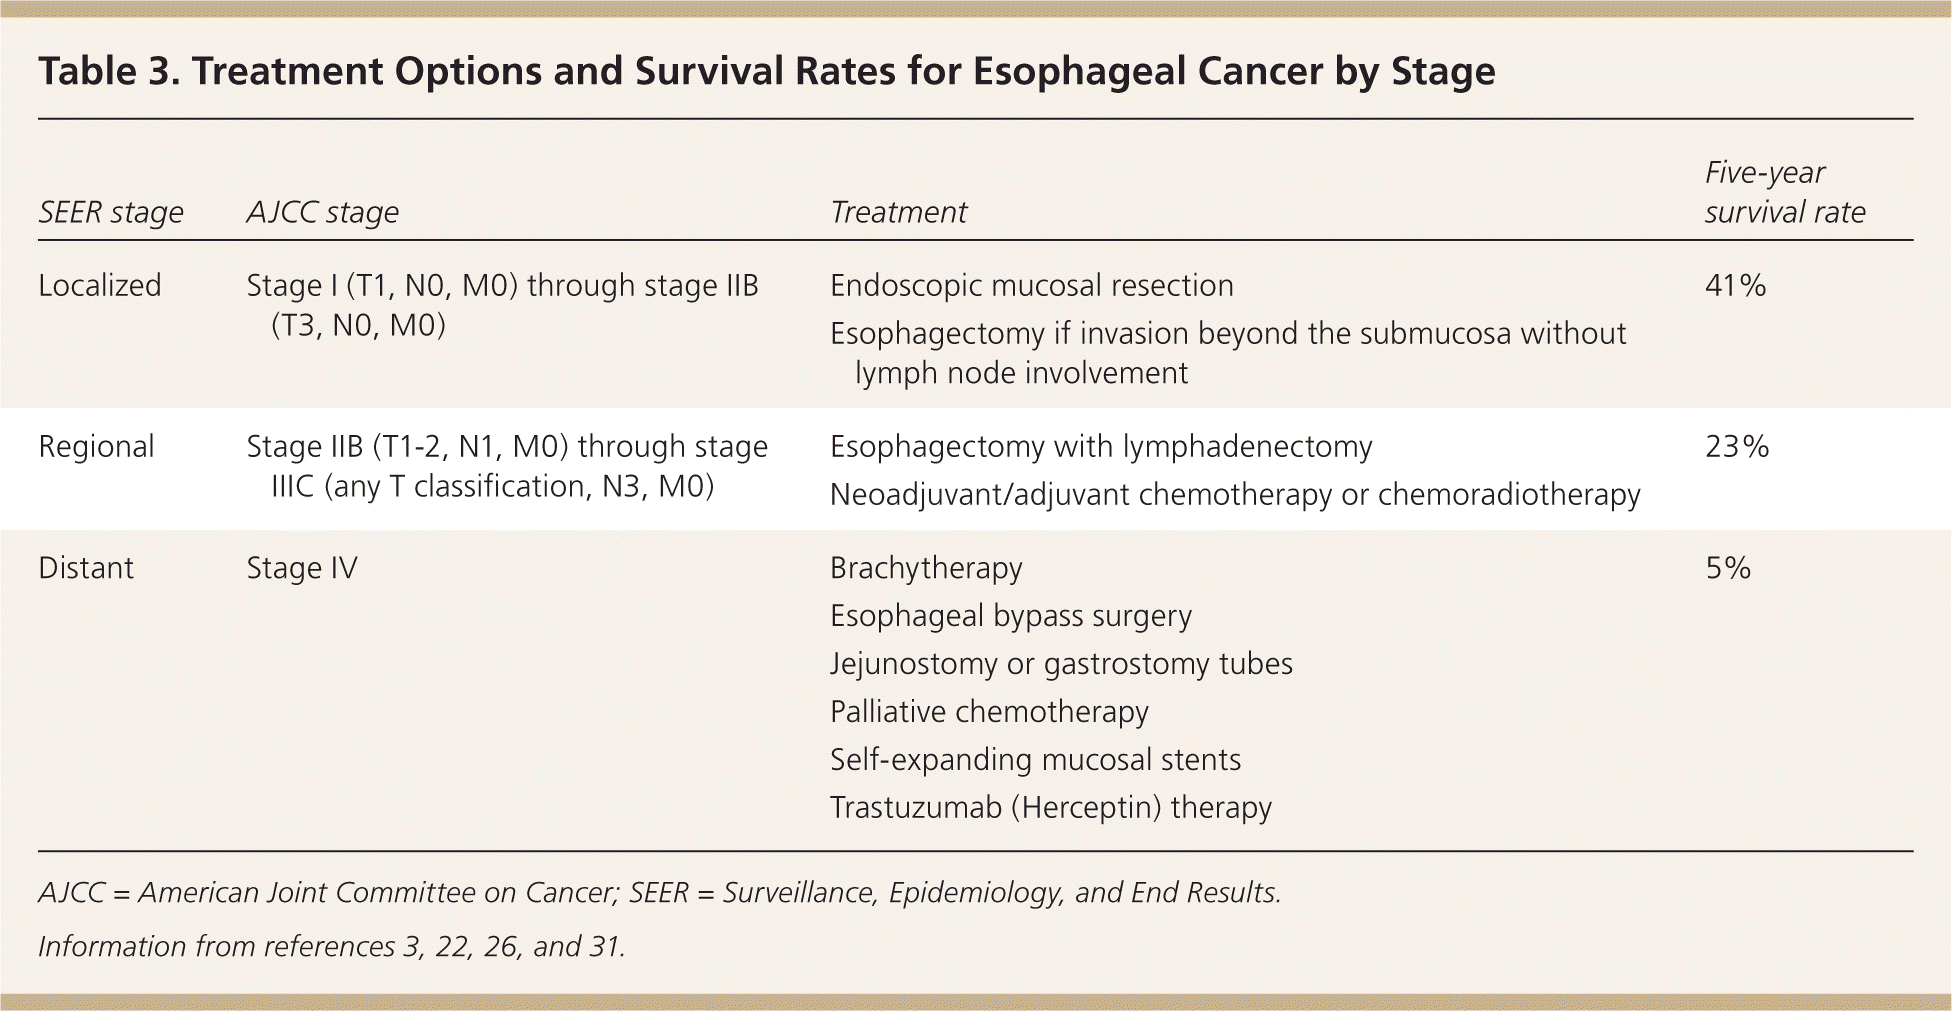Image resolution: width=1952 pixels, height=1011 pixels.
Task: Click the AJCC abbreviation footnote line
Action: pos(659,892)
